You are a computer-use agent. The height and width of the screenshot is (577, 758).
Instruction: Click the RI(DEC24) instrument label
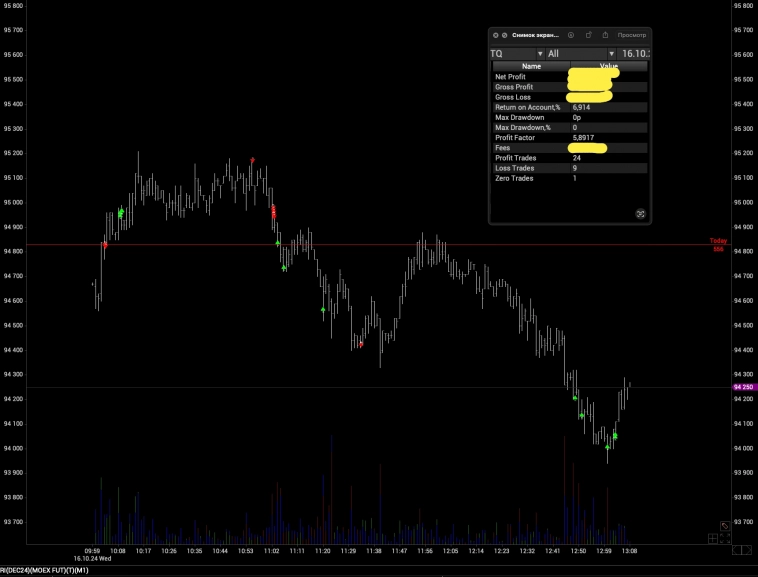[x=44, y=570]
